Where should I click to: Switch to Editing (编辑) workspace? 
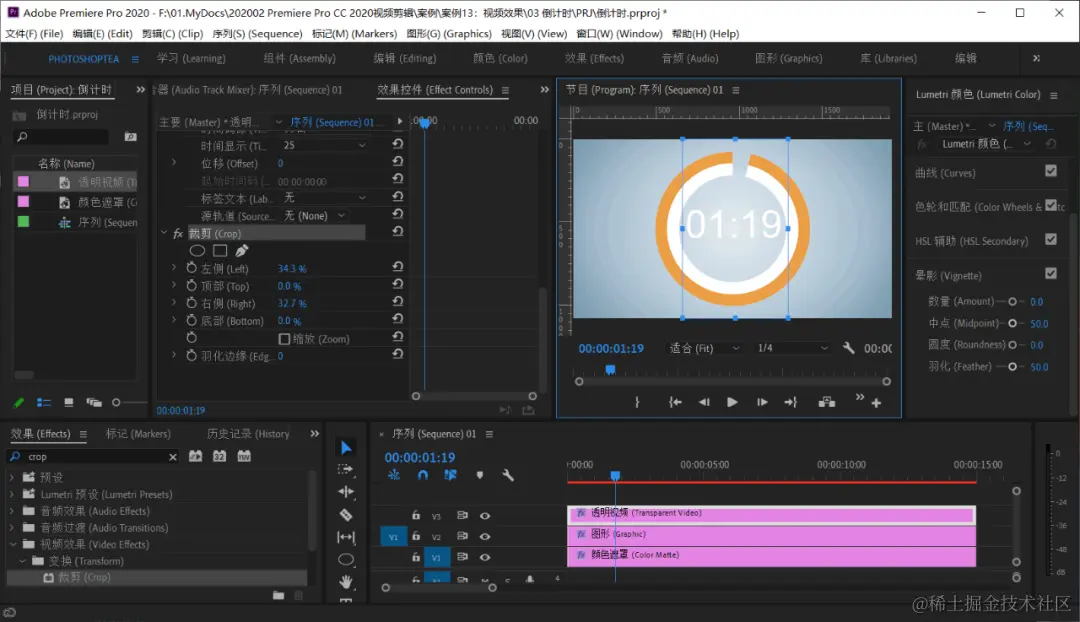point(404,59)
